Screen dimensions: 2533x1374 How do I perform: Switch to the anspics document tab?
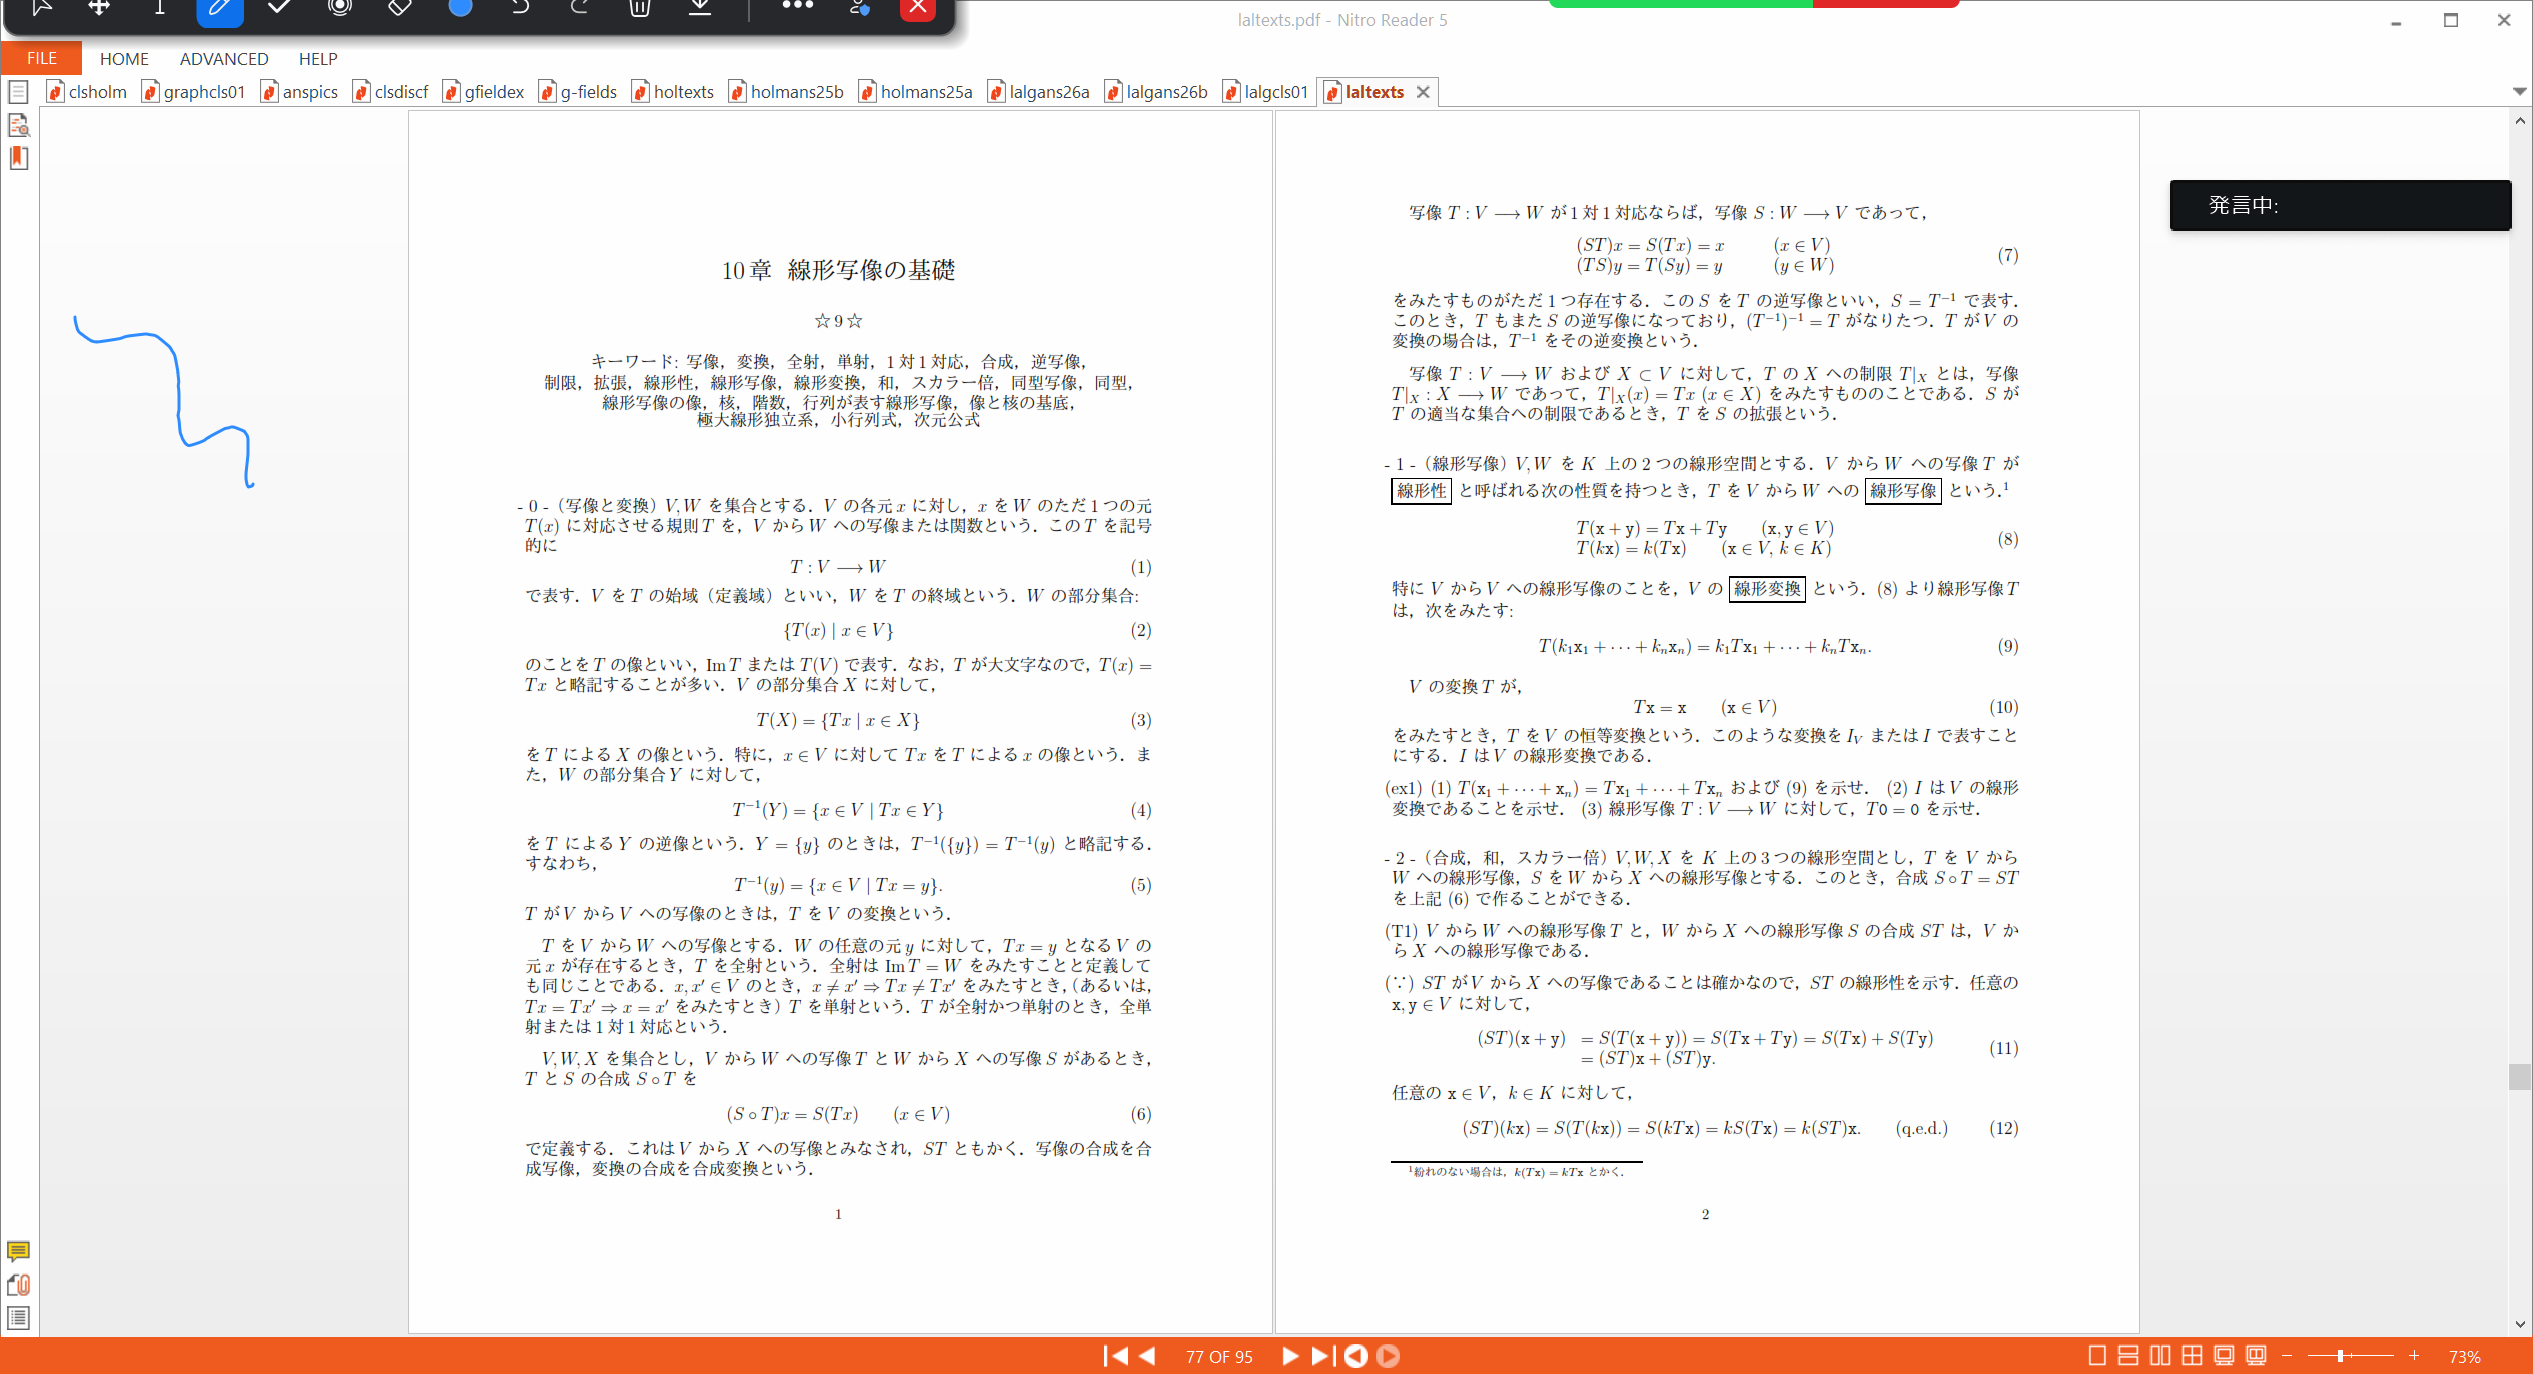[x=300, y=92]
